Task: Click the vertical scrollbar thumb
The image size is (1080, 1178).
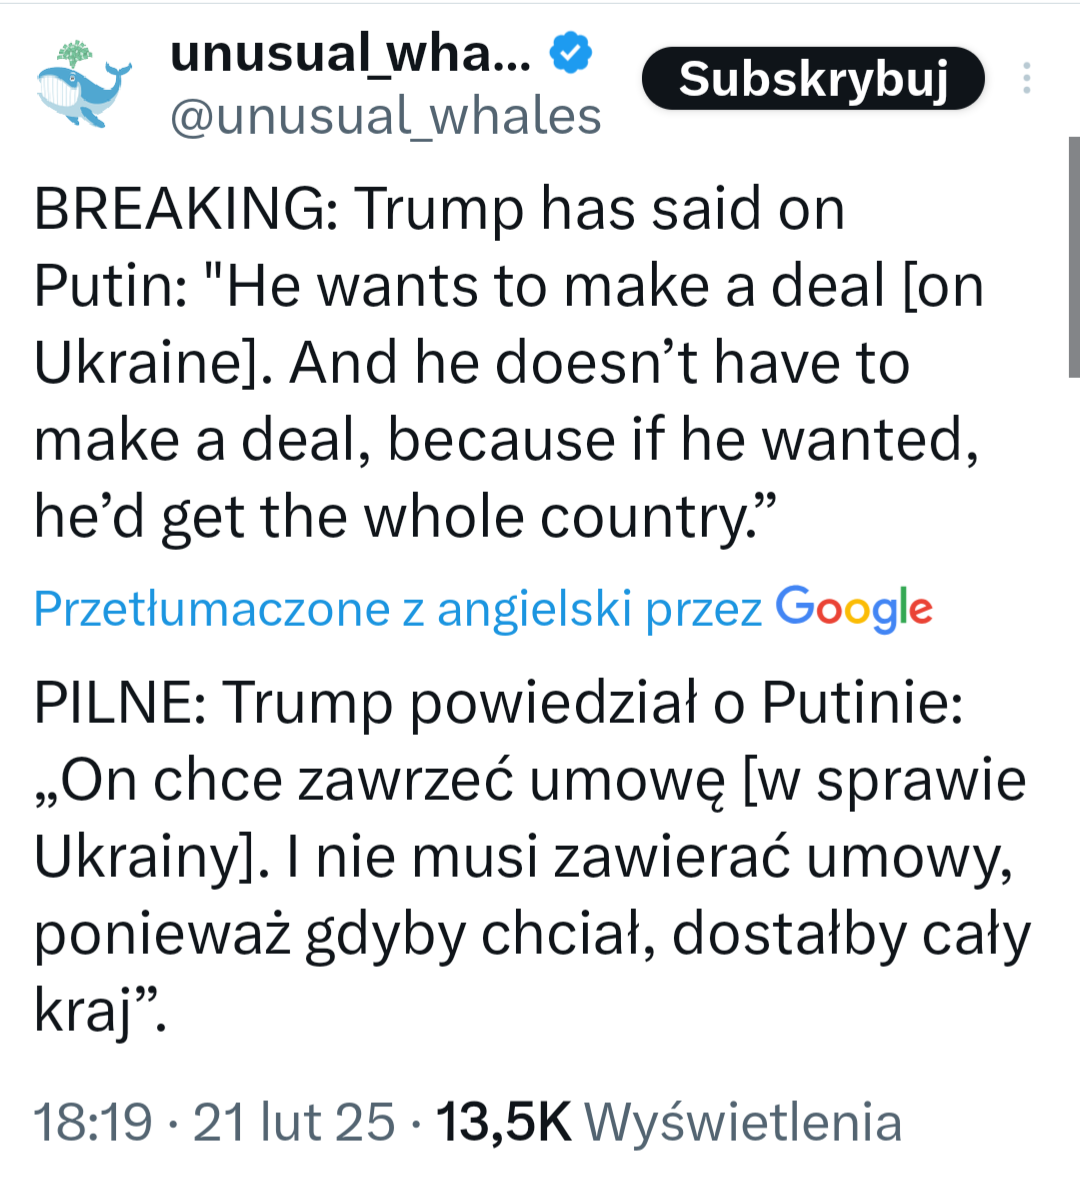Action: tap(1074, 257)
